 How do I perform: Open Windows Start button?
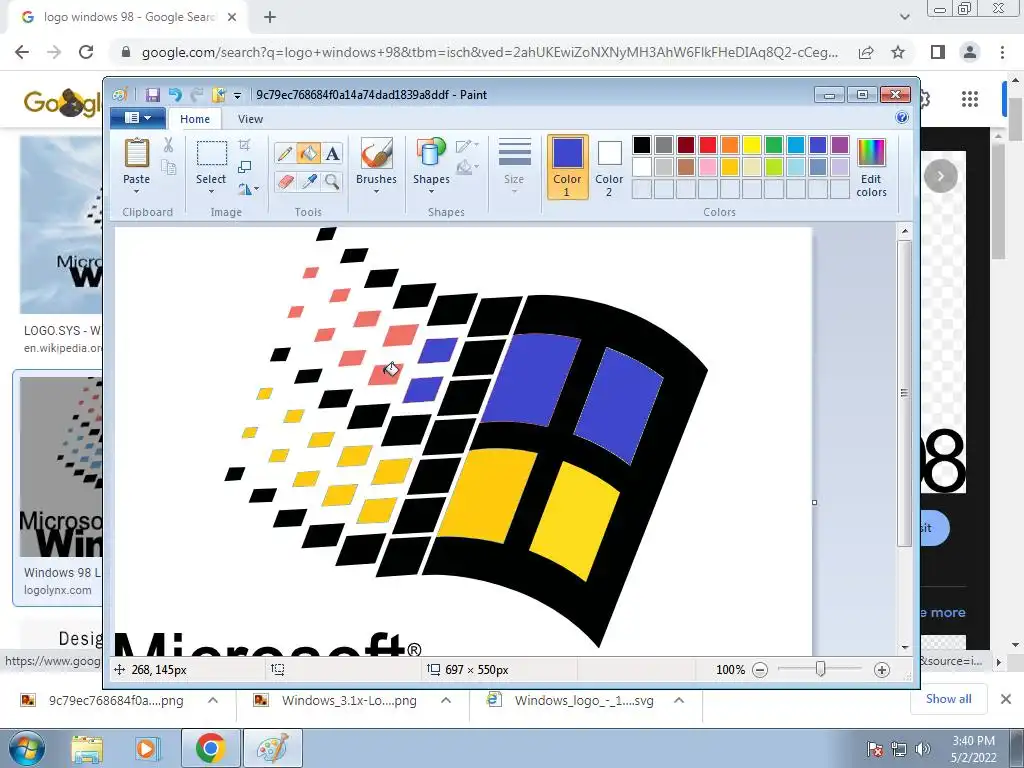27,748
